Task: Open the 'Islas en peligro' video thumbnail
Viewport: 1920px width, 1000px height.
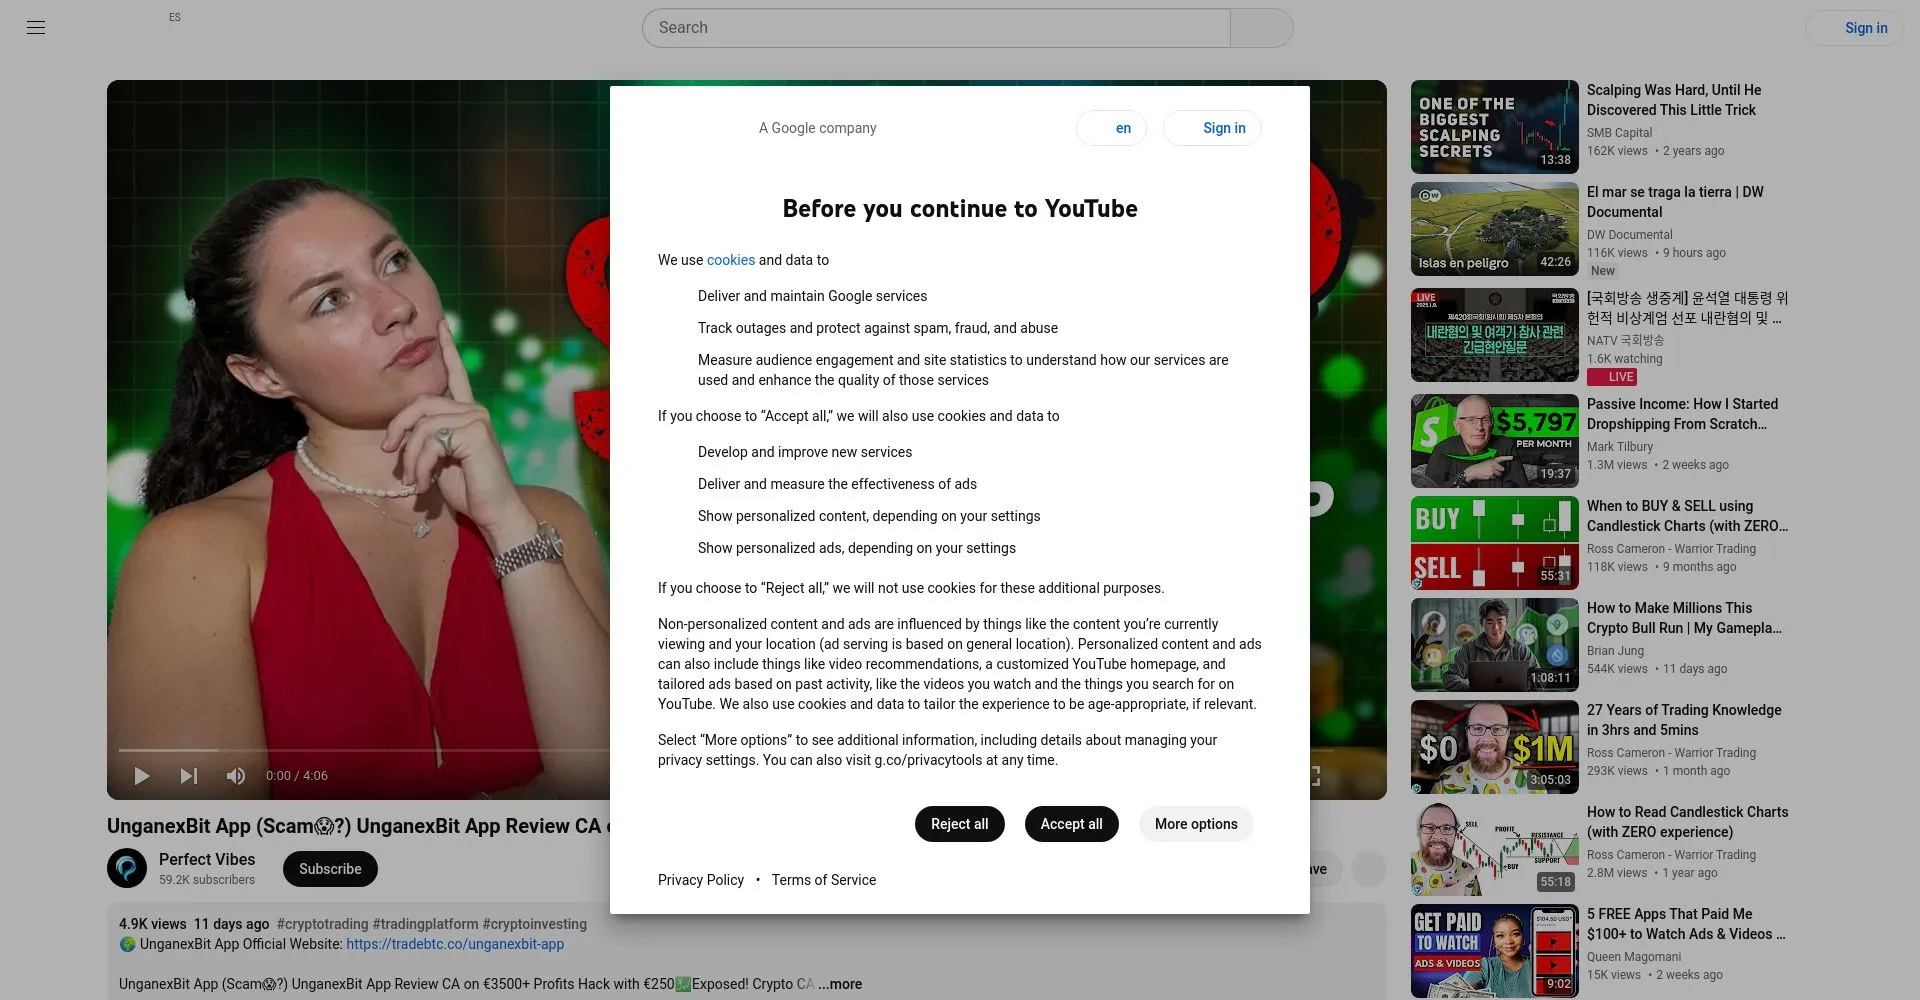Action: coord(1495,229)
